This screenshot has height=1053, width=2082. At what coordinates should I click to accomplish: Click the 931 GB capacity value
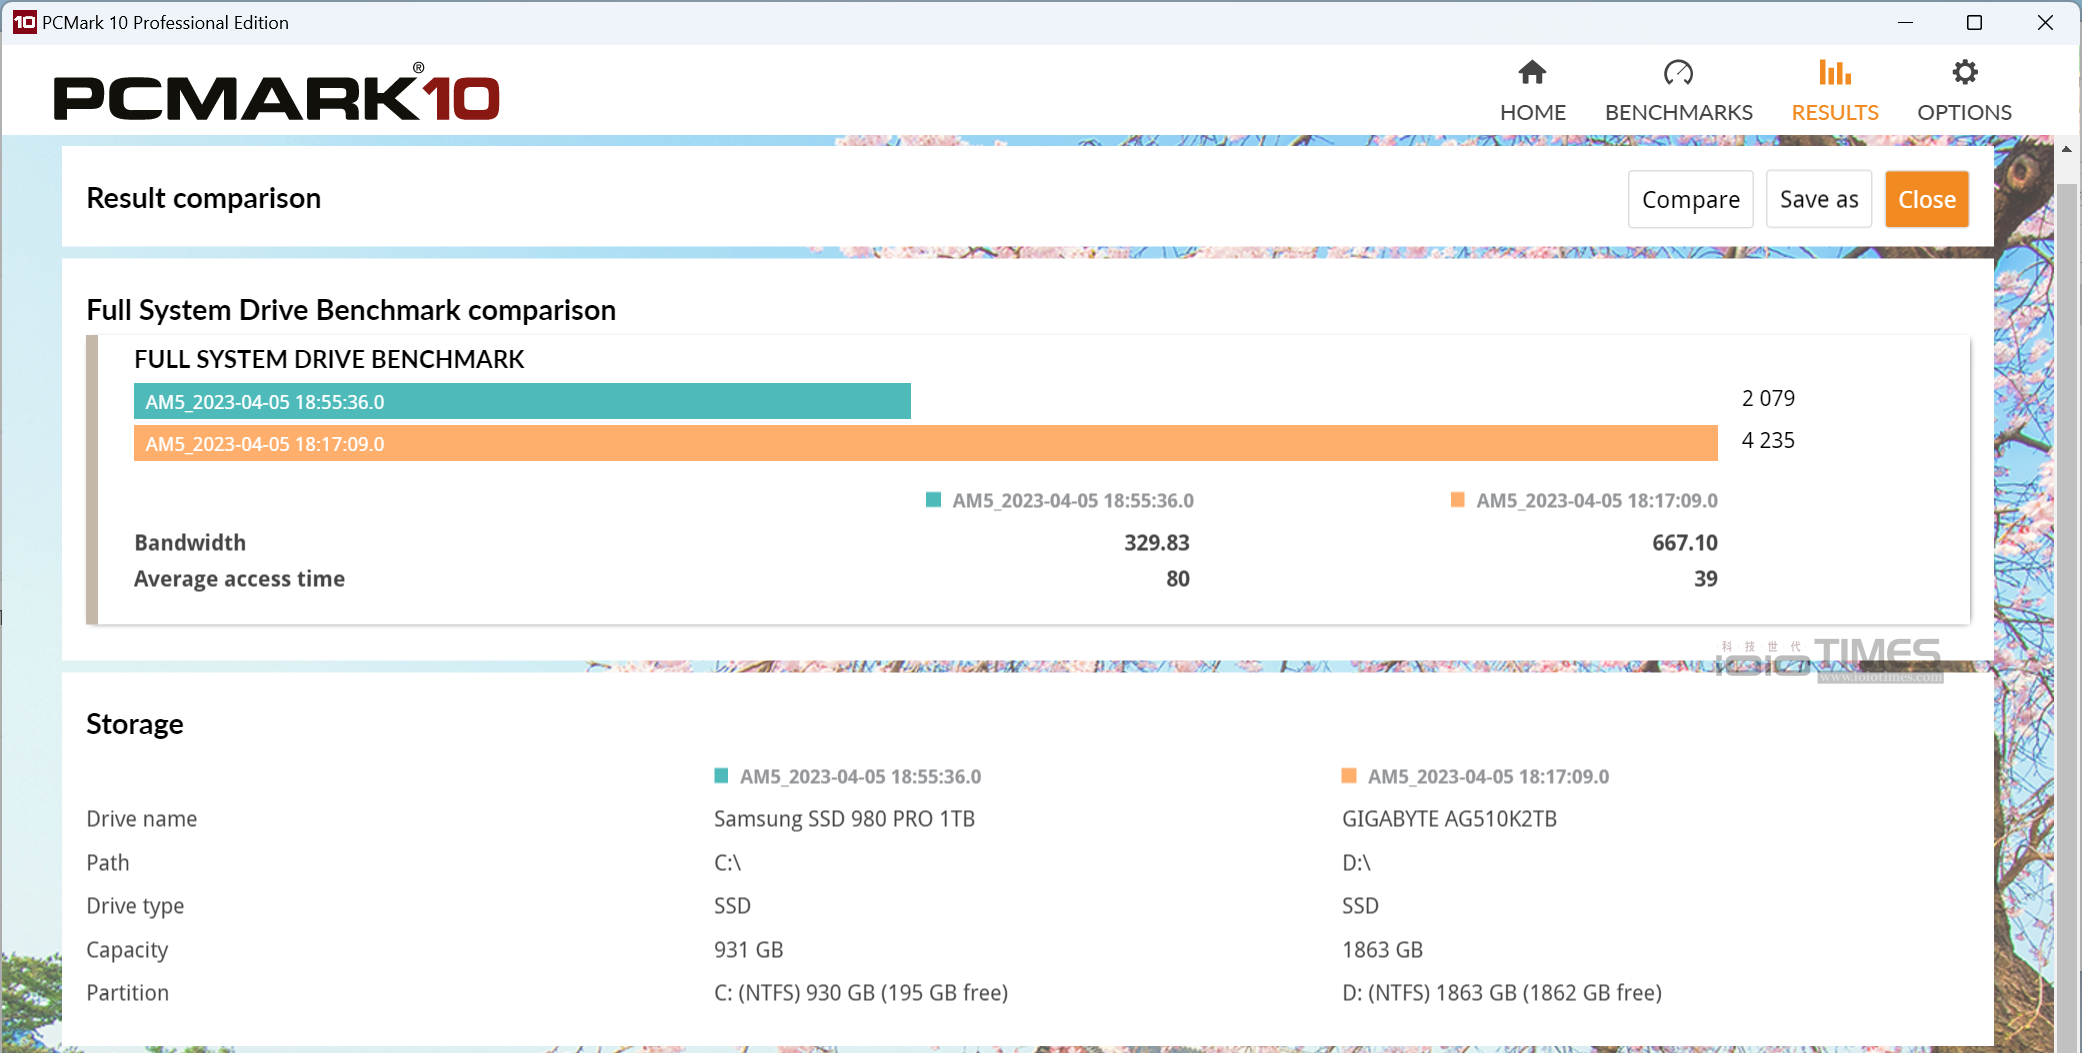click(x=748, y=949)
